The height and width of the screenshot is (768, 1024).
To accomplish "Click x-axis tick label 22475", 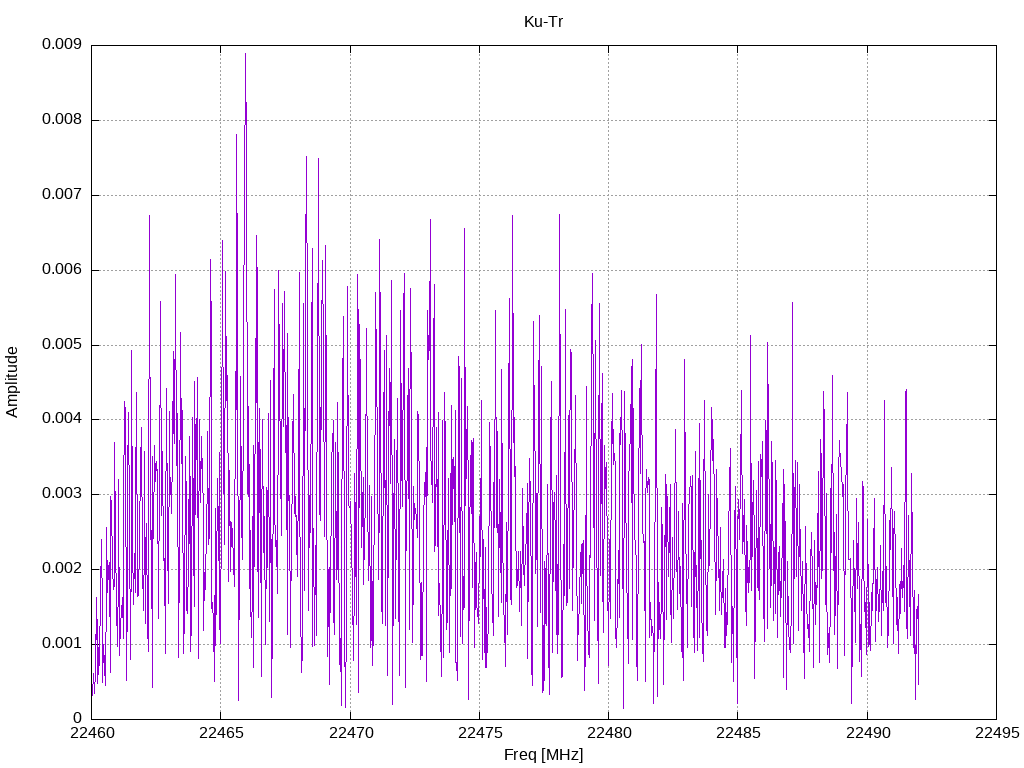I will tap(480, 733).
